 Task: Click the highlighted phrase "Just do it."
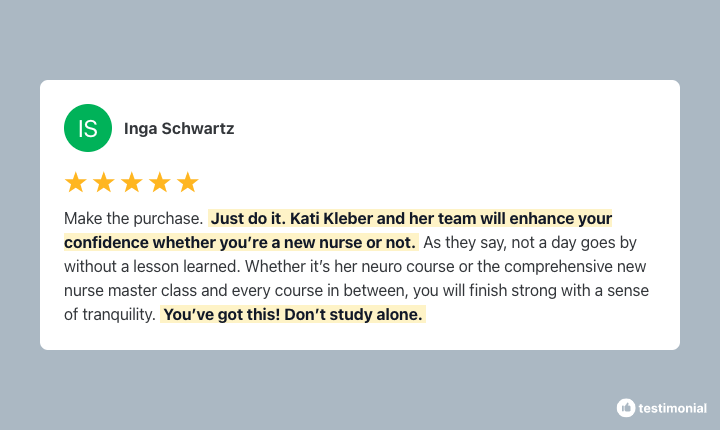coord(248,218)
